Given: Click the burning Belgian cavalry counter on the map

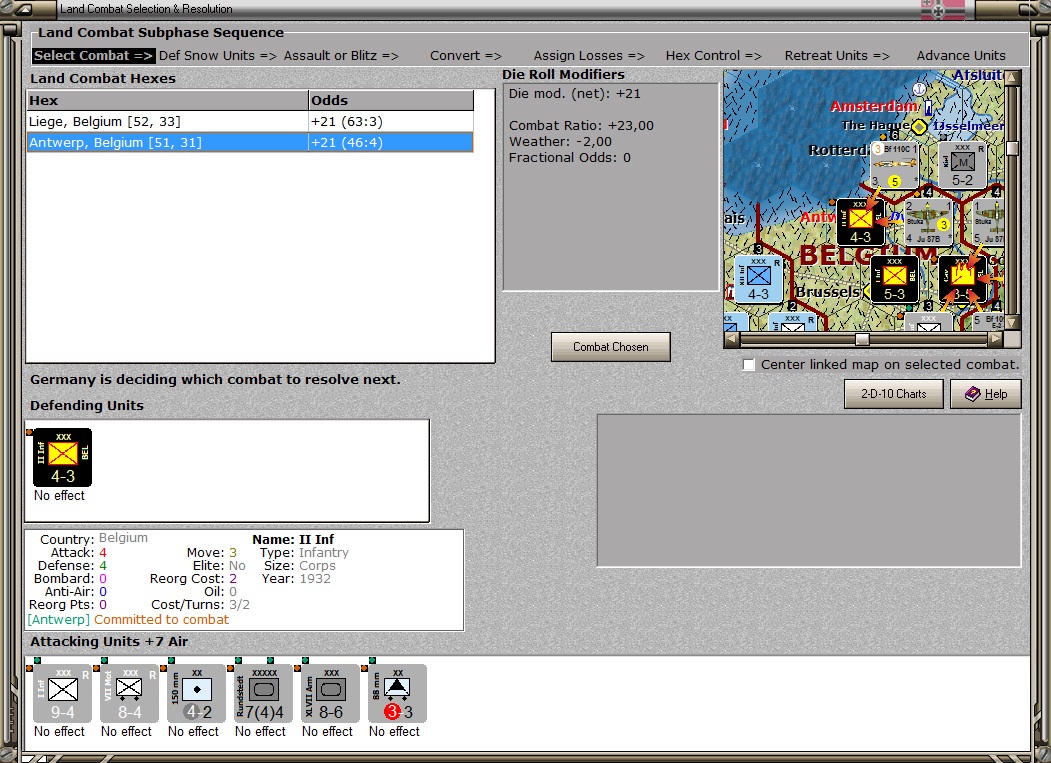Looking at the screenshot, I should click(x=962, y=280).
